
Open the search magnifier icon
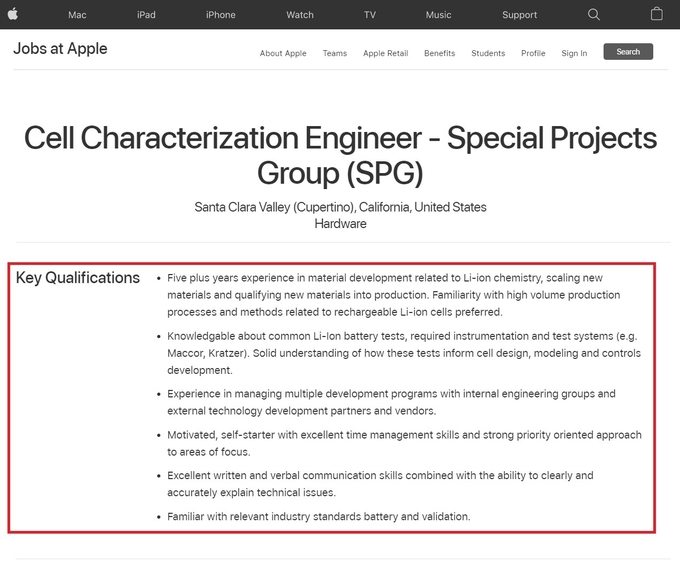coord(594,15)
